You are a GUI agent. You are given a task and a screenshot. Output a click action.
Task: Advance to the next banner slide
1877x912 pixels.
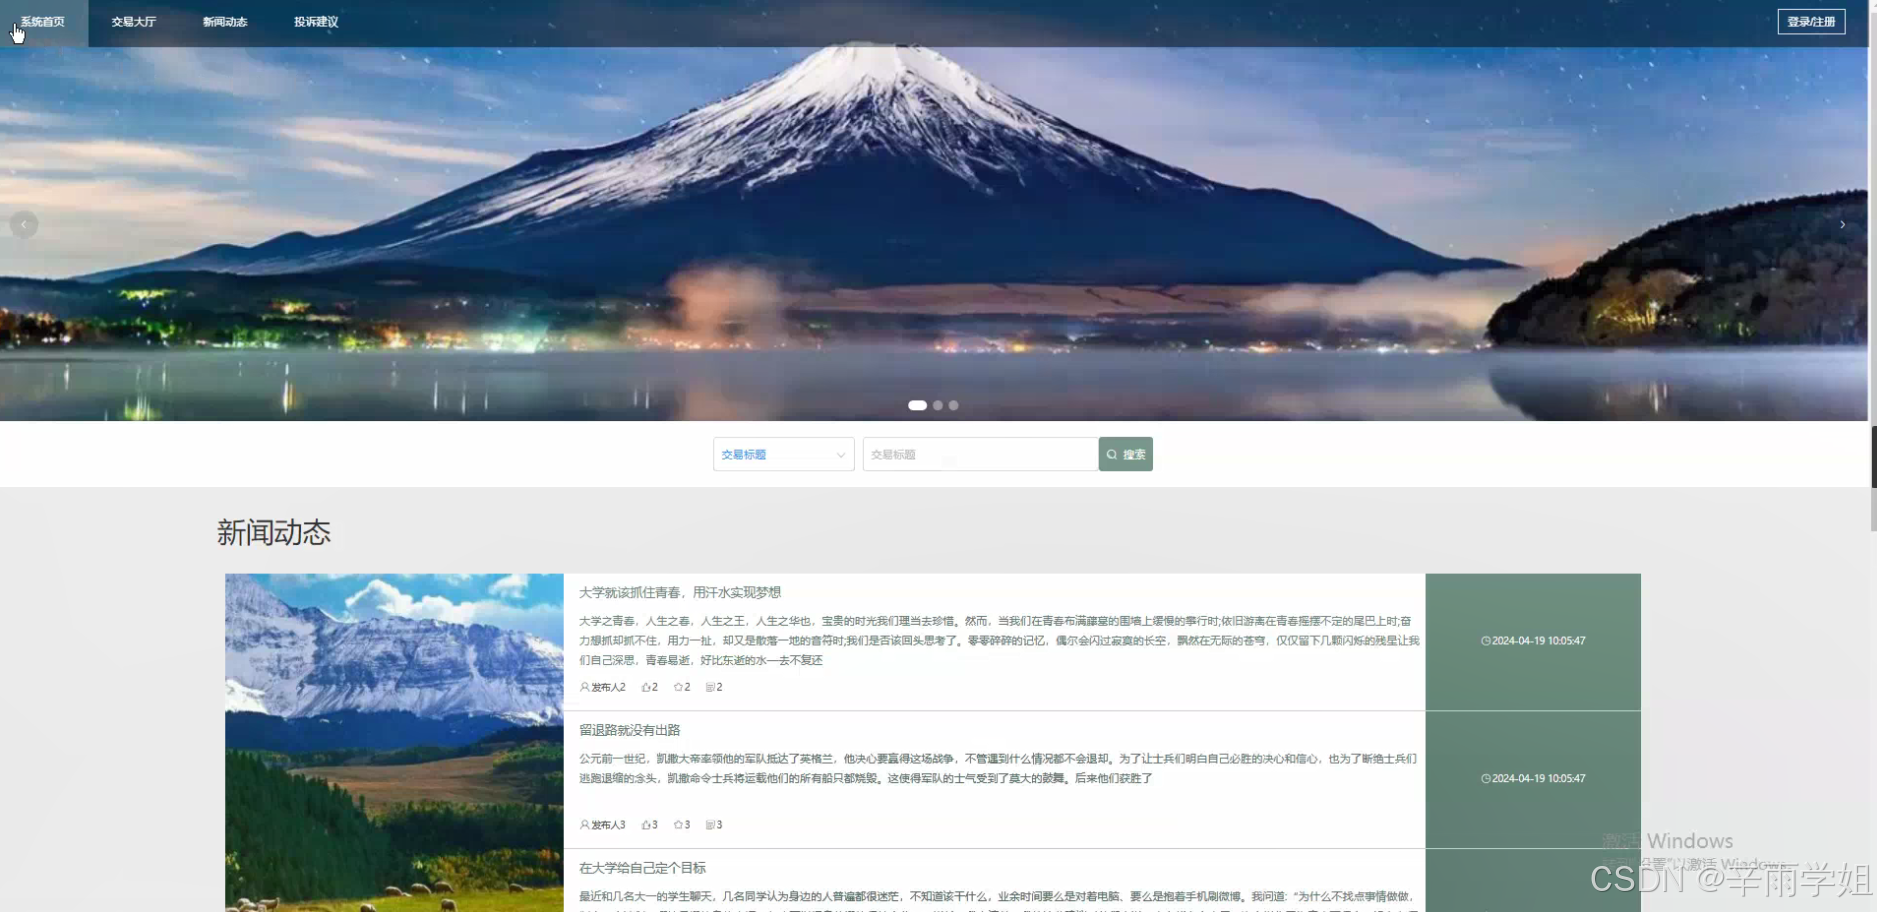1842,225
